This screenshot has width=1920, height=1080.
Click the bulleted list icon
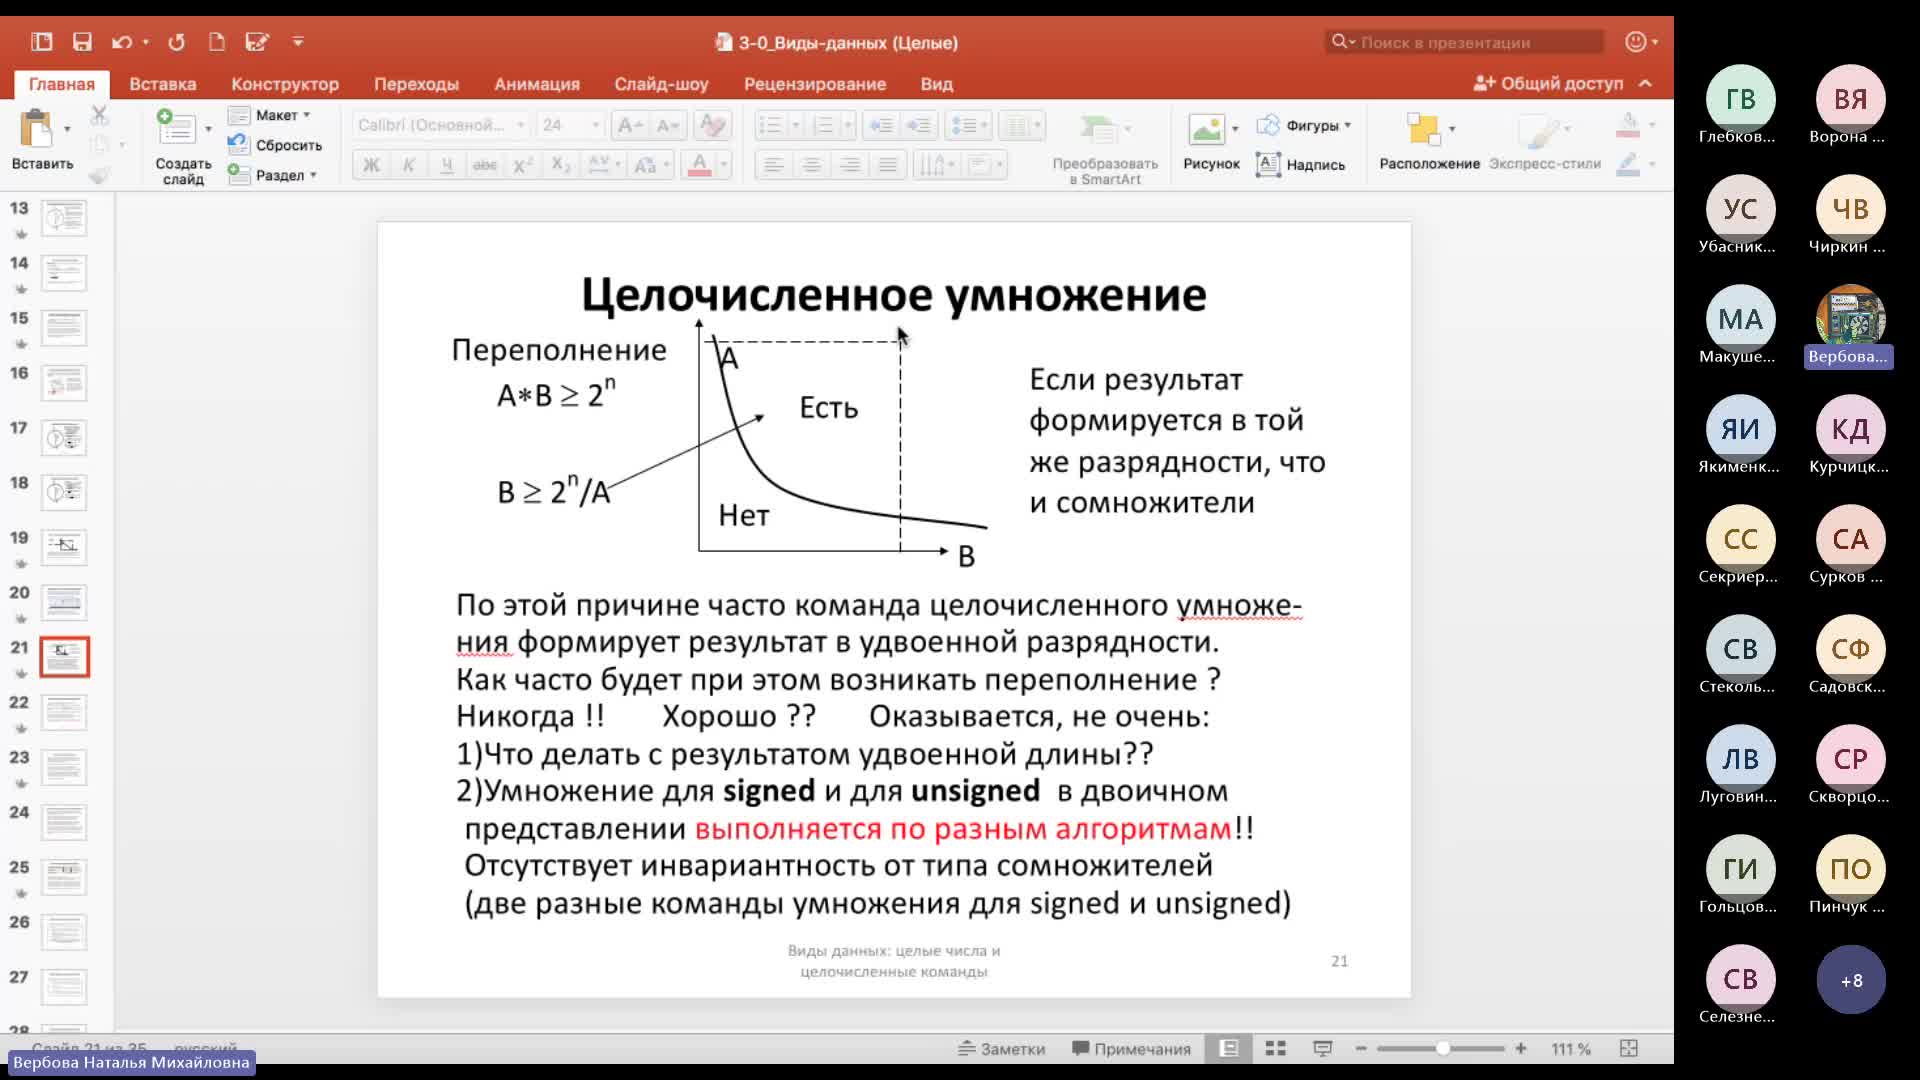(770, 125)
